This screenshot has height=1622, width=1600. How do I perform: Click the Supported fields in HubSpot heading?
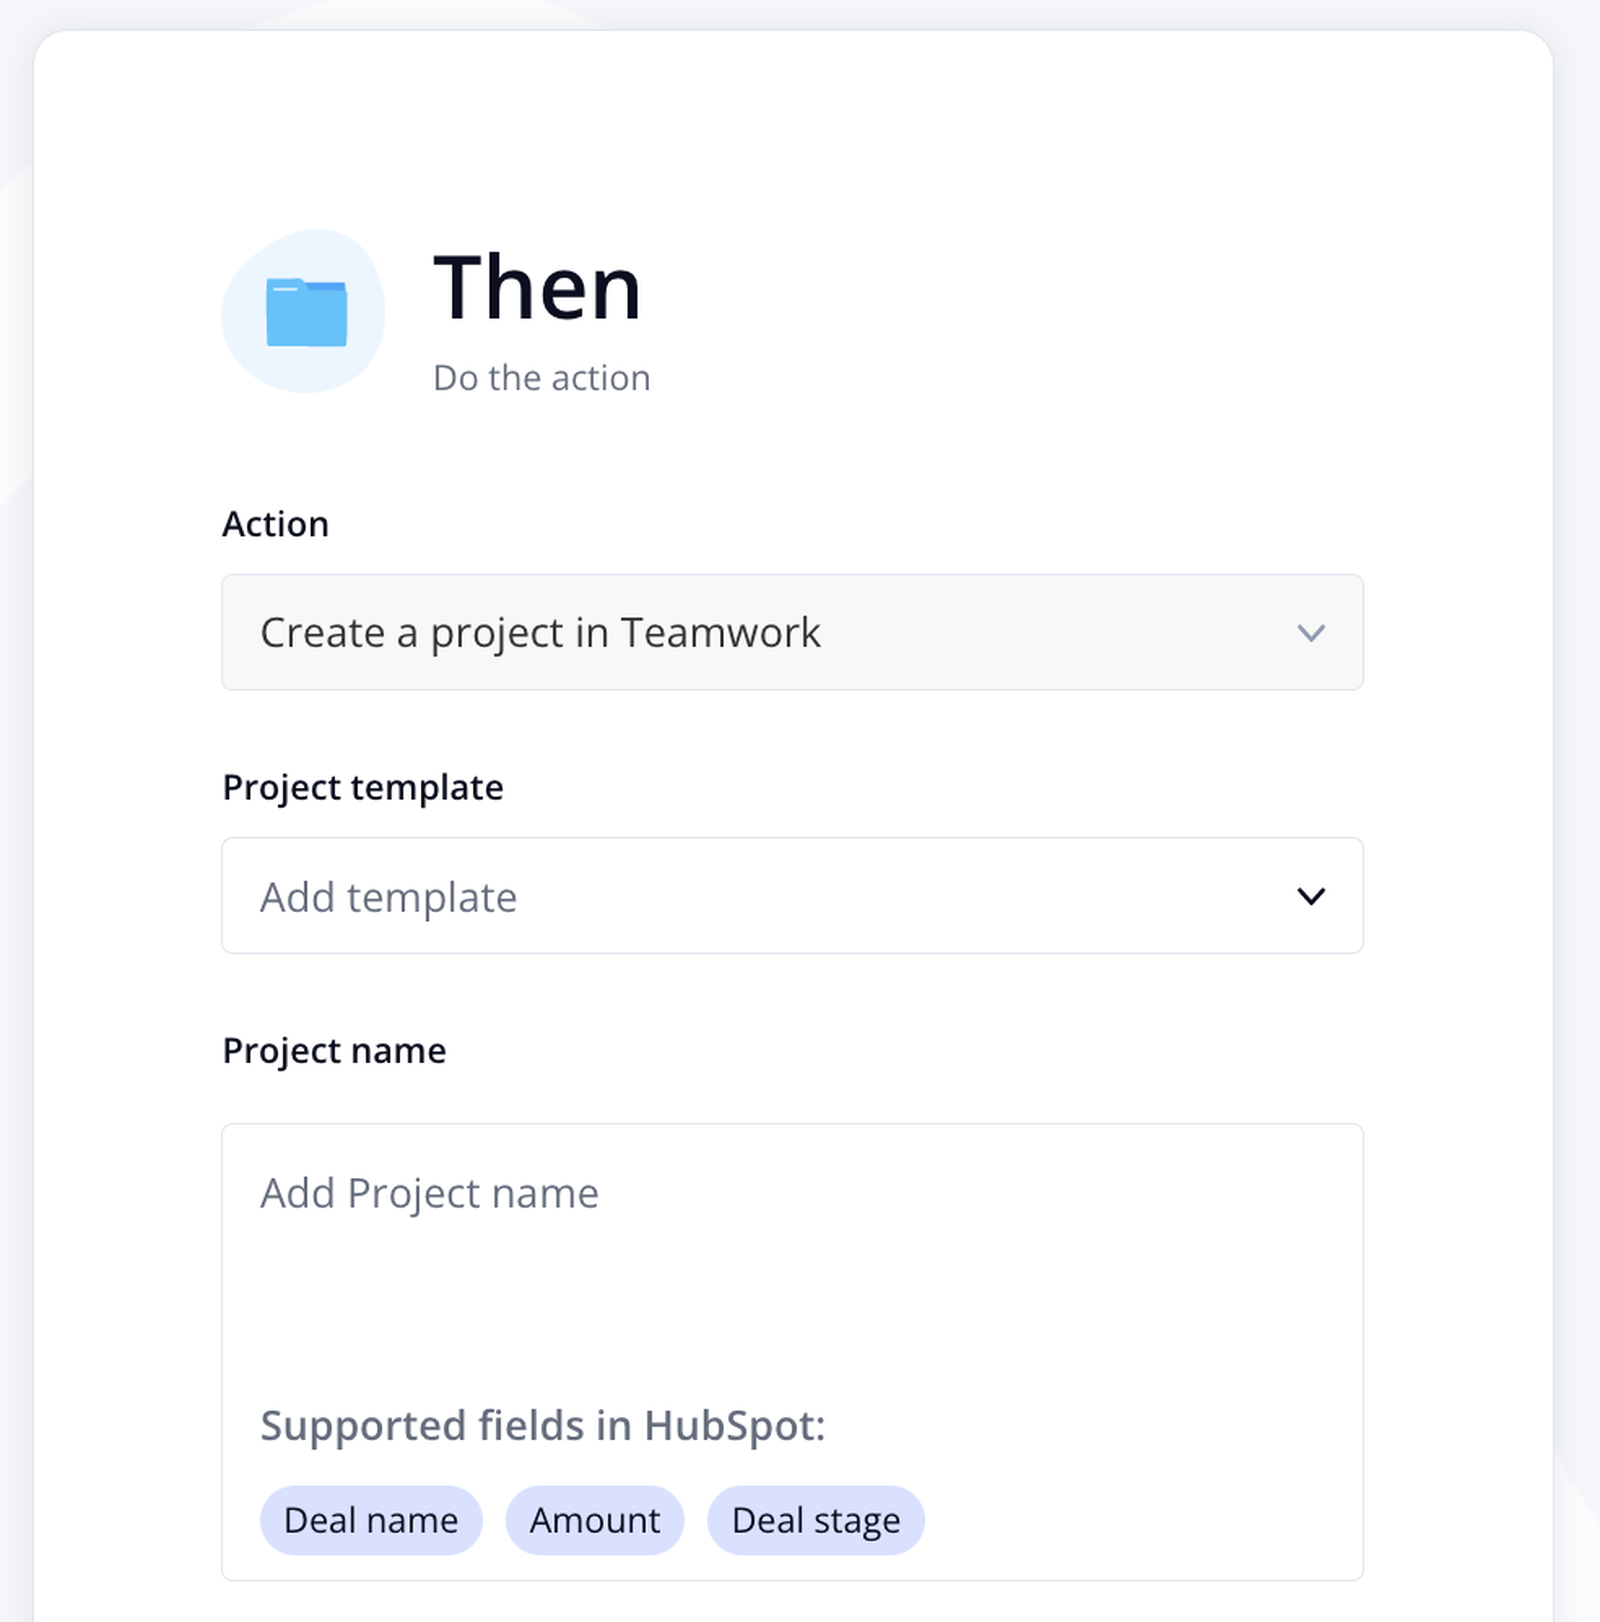pos(544,1426)
